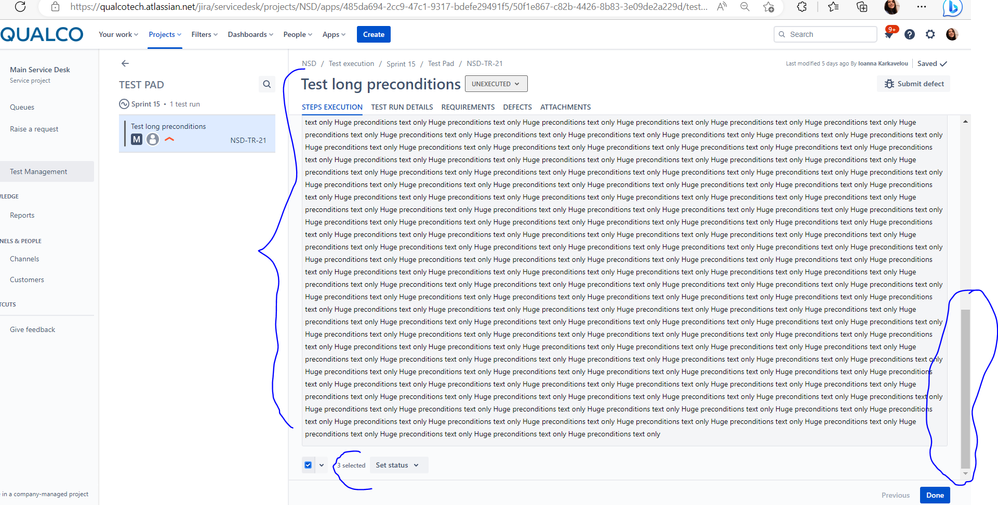Image resolution: width=998 pixels, height=505 pixels.
Task: Click the assignee avatar icon on NSD-TR-21
Action: 153,139
